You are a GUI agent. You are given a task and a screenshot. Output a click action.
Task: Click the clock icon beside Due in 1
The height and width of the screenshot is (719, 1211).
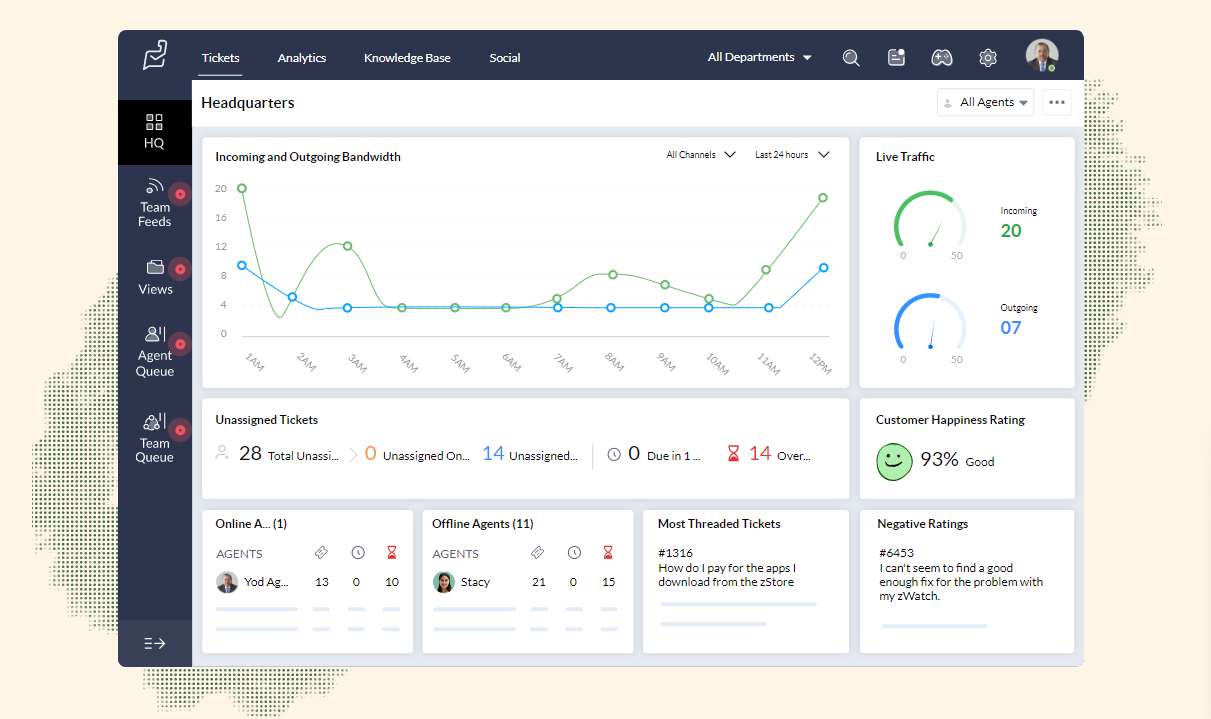click(x=614, y=455)
